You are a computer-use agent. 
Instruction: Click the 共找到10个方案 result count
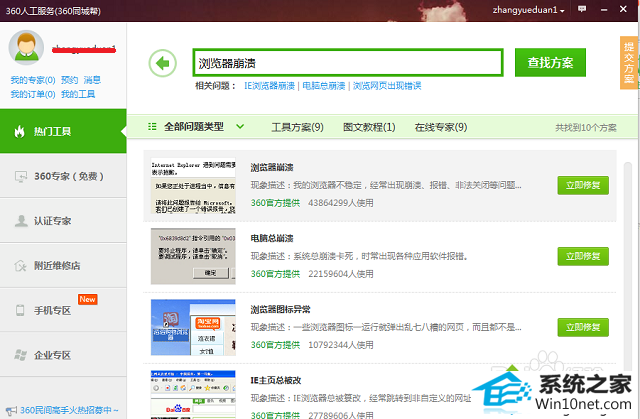(x=586, y=128)
